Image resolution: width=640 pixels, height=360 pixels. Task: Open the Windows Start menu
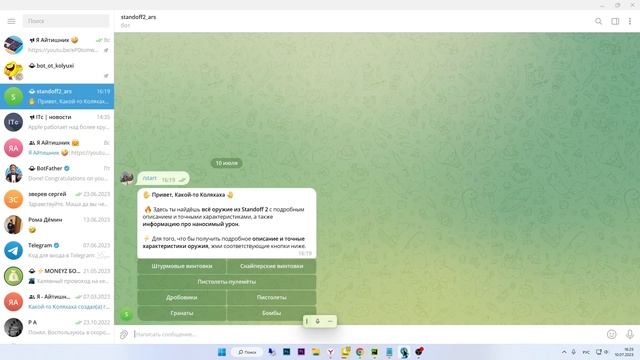coord(222,352)
